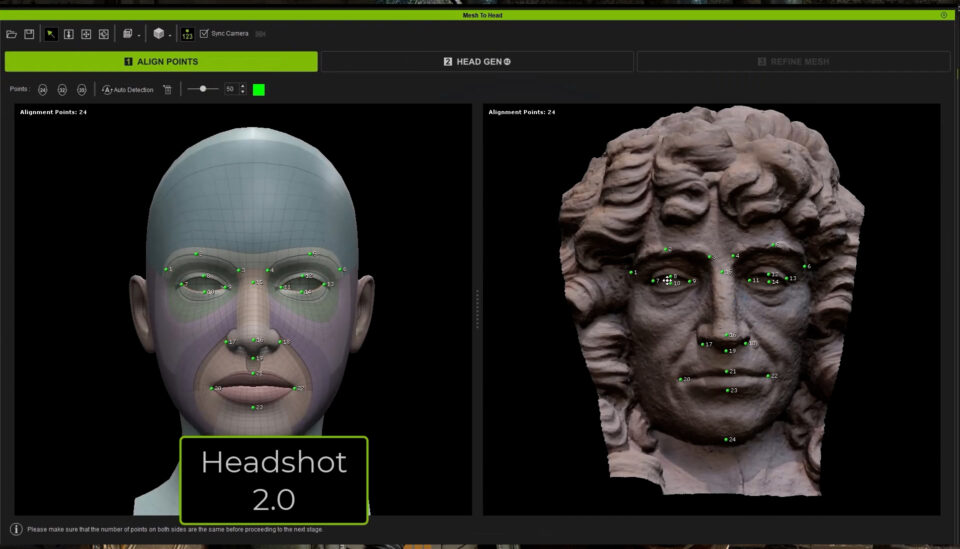960x549 pixels.
Task: Click alignment point 24 on statue chin
Action: coord(726,439)
